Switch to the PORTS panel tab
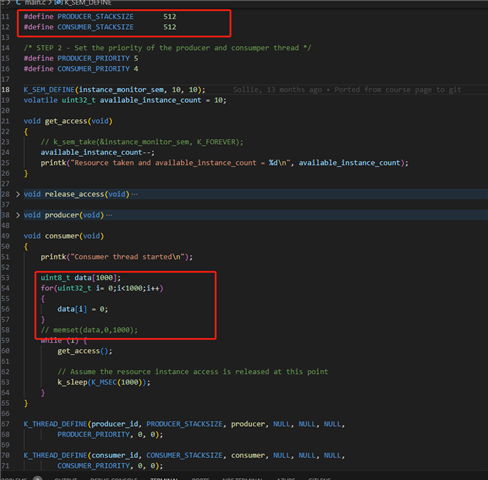Image resolution: width=488 pixels, height=480 pixels. (200, 479)
